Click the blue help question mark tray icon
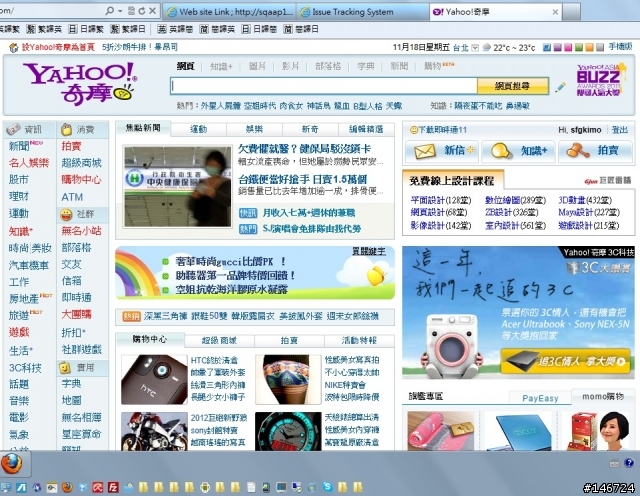Image resolution: width=640 pixels, height=496 pixels. pos(629,463)
